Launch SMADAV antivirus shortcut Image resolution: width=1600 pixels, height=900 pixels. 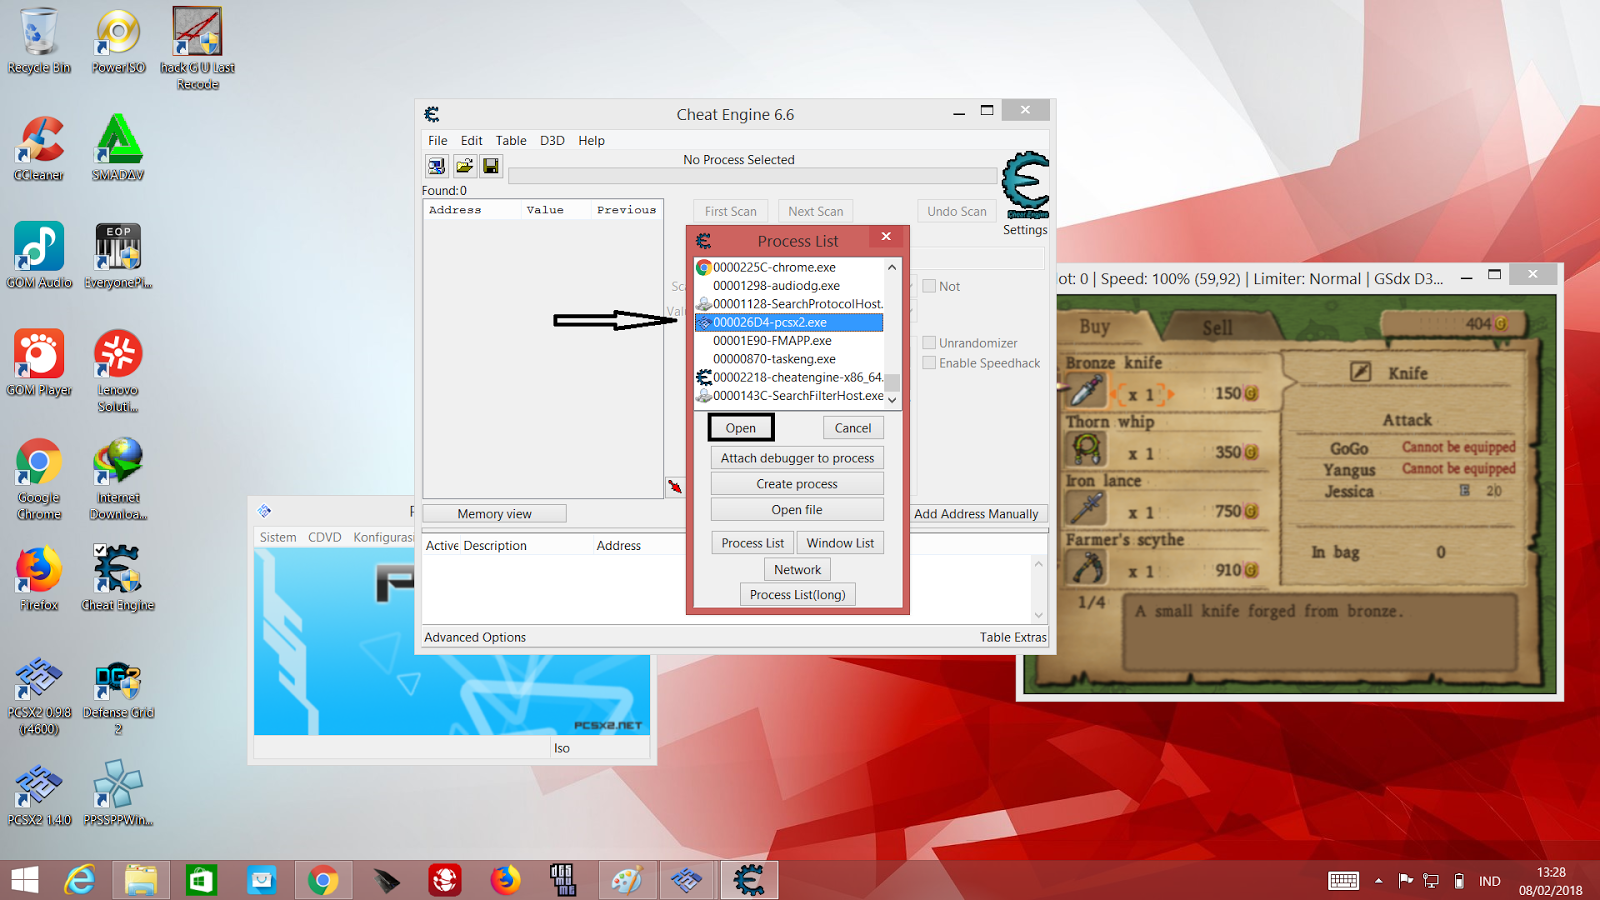118,148
